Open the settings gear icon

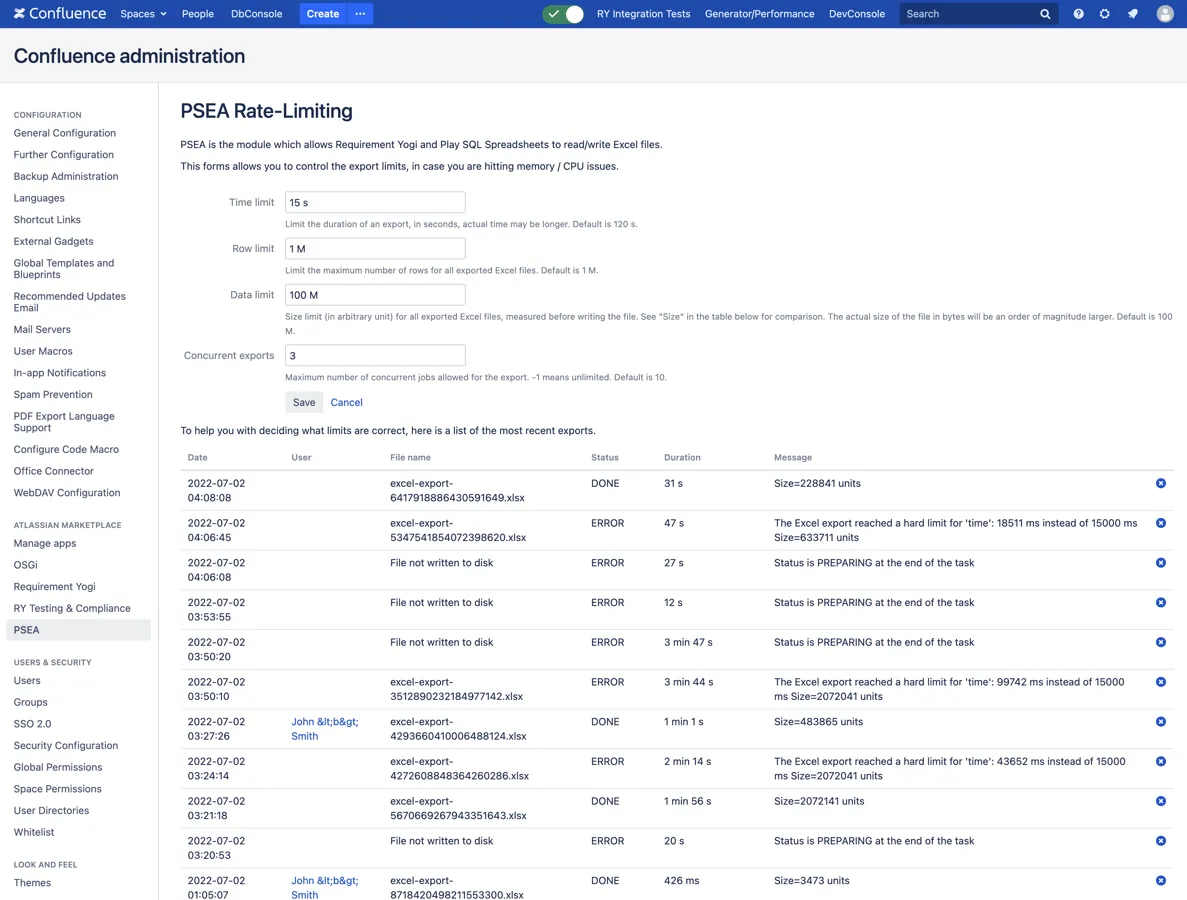[x=1104, y=14]
